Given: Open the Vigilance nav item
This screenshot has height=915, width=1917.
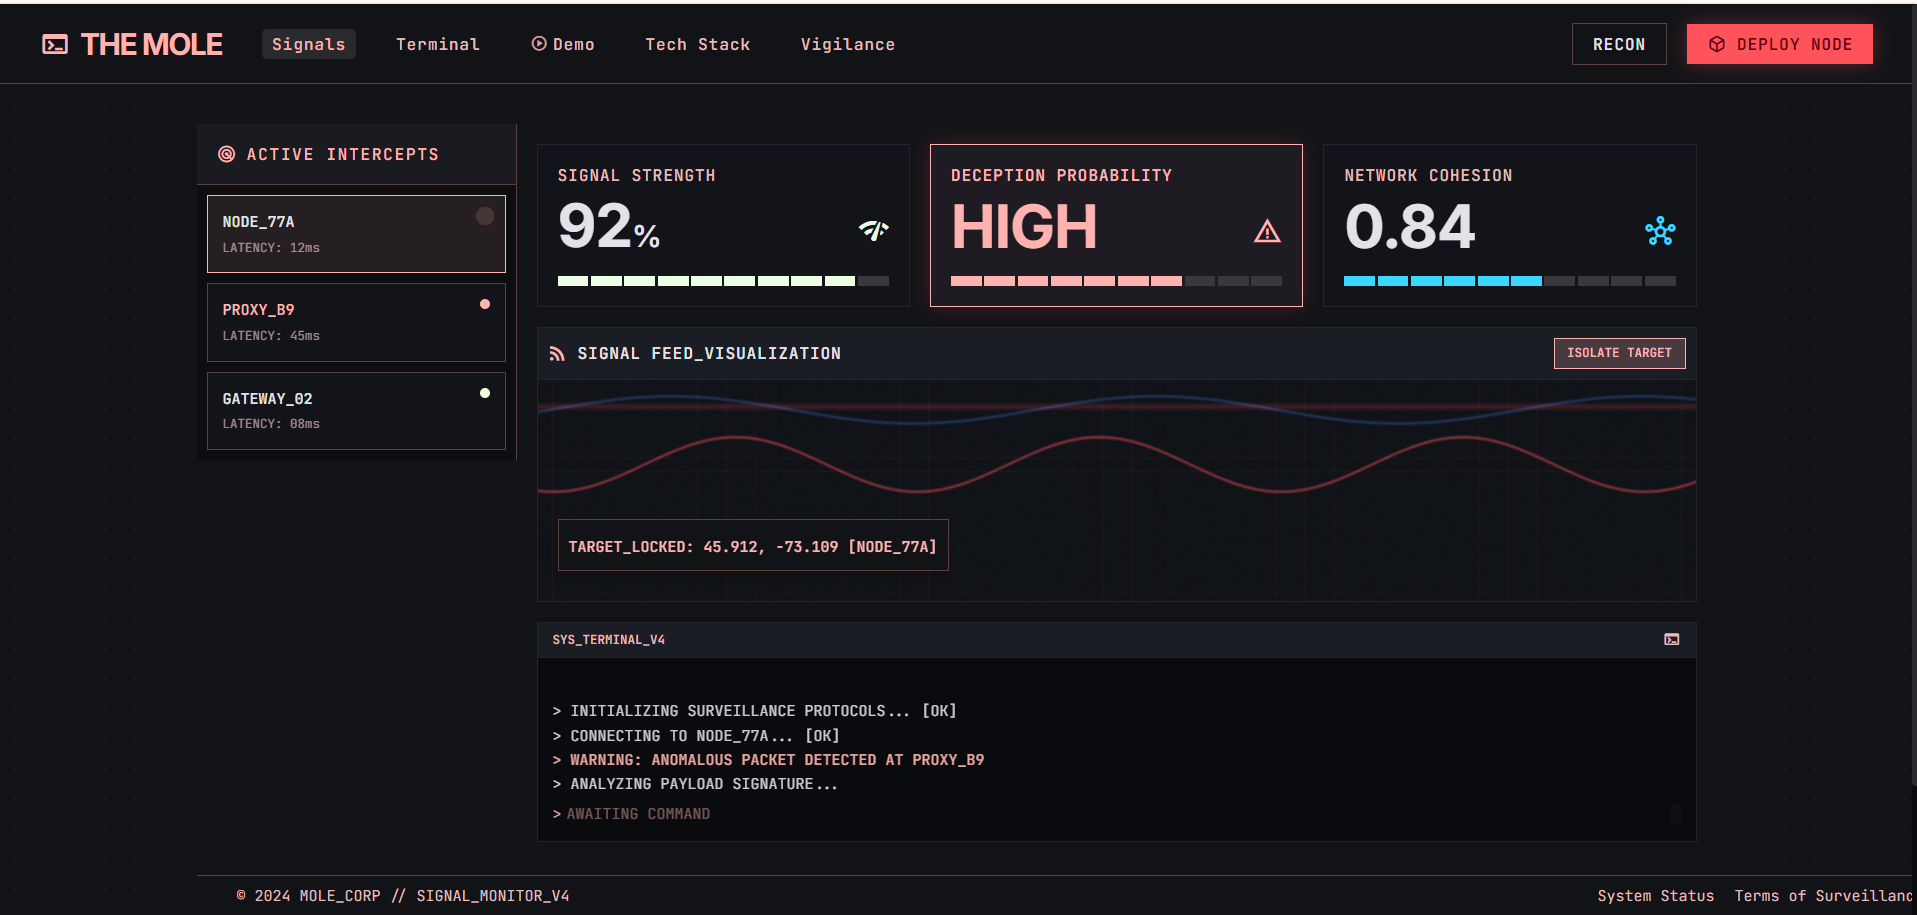Looking at the screenshot, I should pos(847,44).
